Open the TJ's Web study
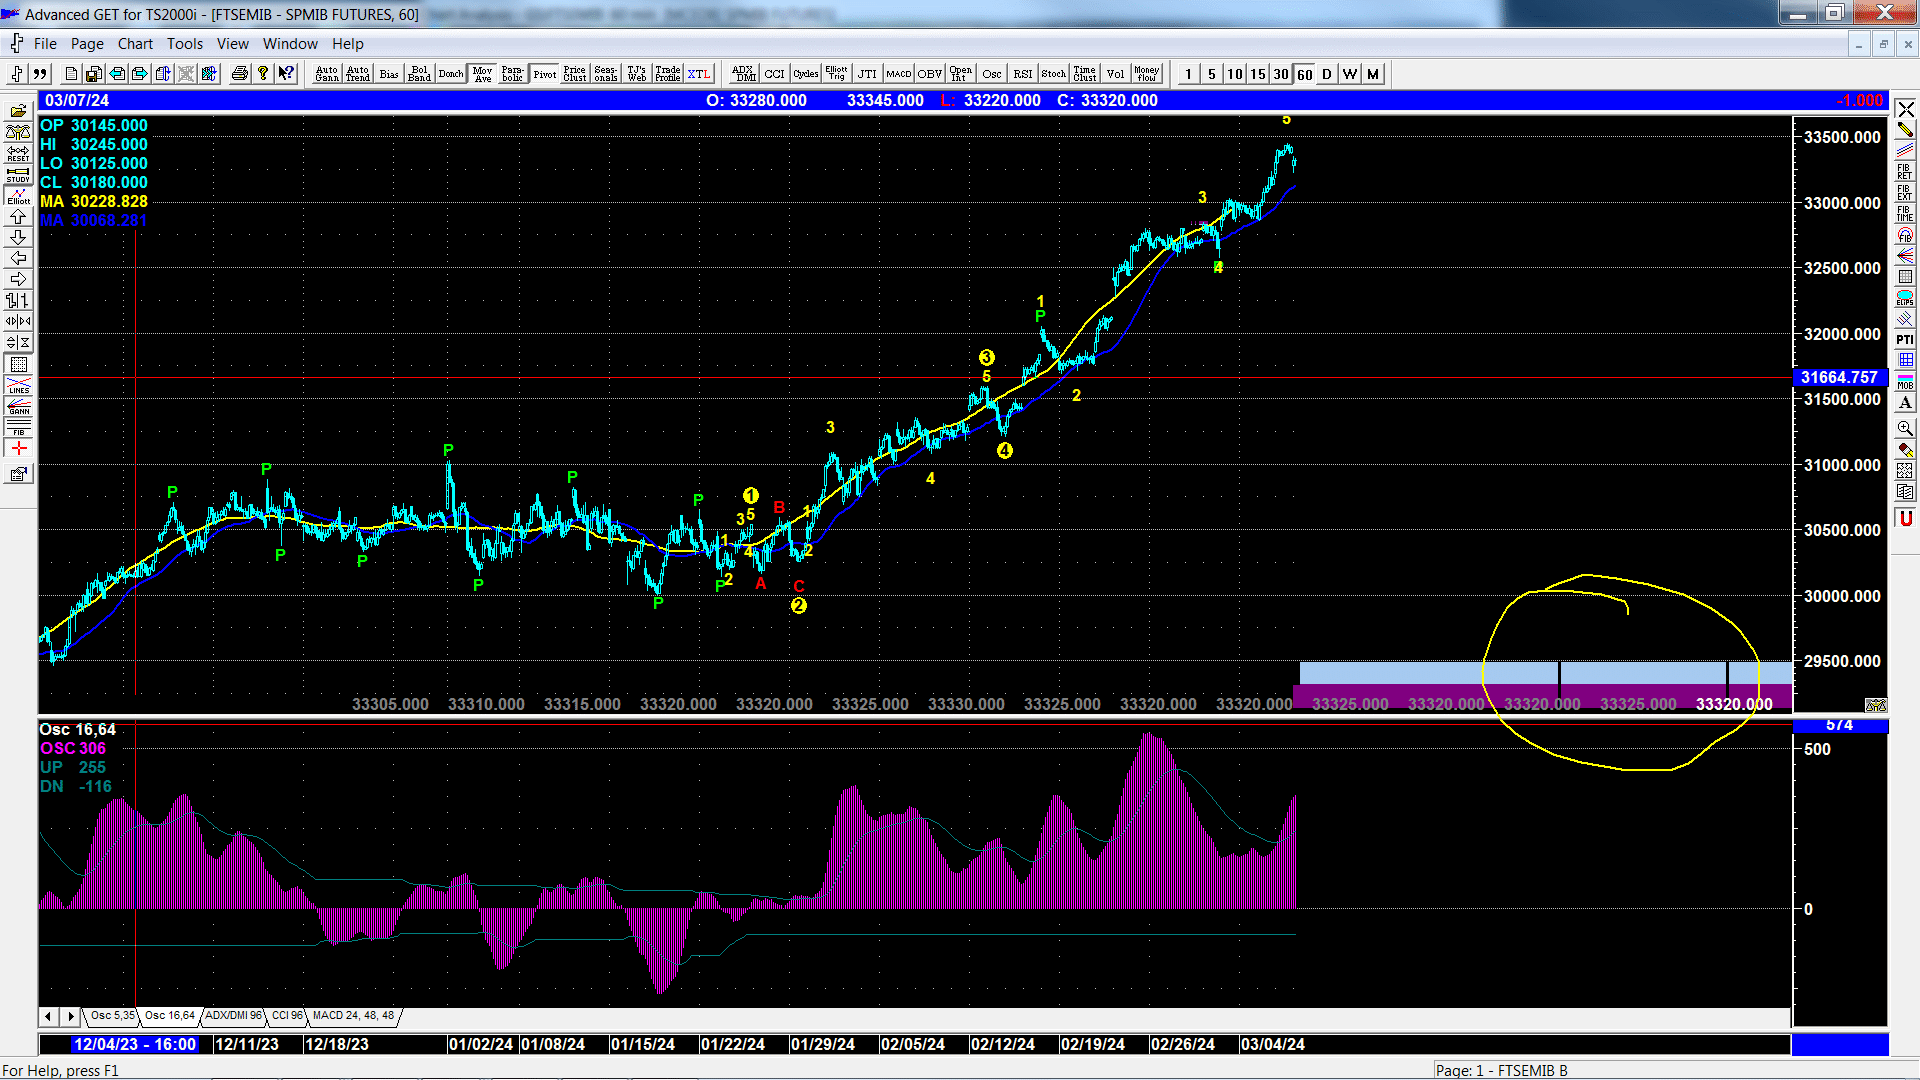This screenshot has height=1080, width=1920. click(x=637, y=74)
